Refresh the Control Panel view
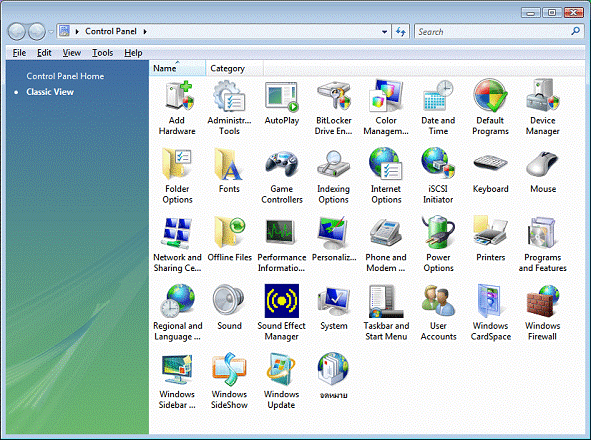Image resolution: width=591 pixels, height=440 pixels. click(401, 32)
